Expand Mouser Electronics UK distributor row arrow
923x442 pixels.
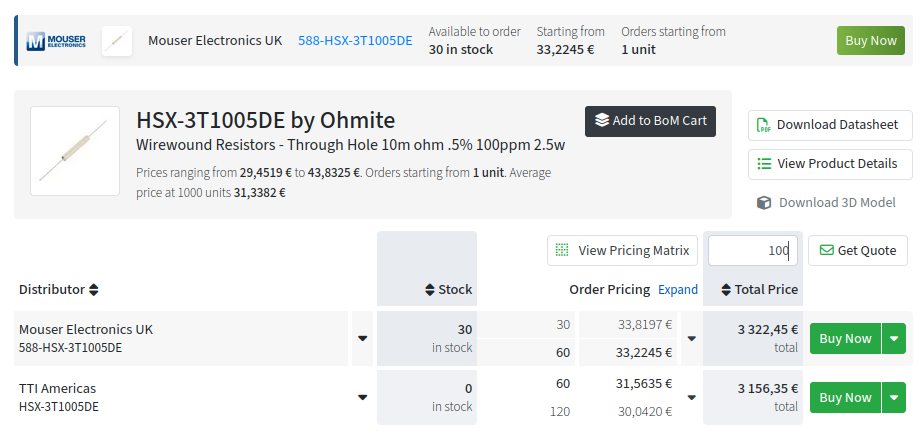click(x=363, y=338)
